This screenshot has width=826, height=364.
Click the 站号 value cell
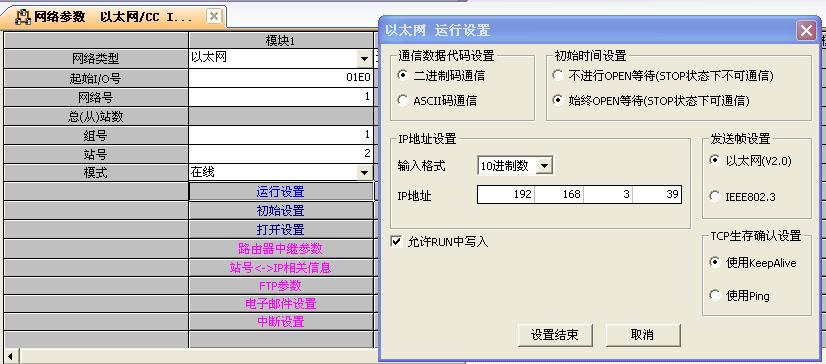click(x=280, y=154)
